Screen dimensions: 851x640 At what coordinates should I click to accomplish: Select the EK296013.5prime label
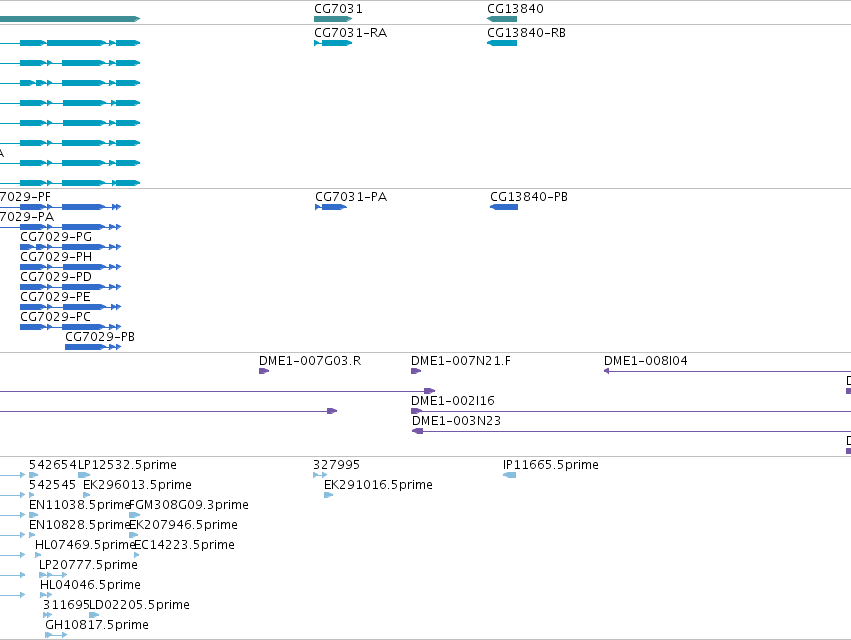[137, 485]
